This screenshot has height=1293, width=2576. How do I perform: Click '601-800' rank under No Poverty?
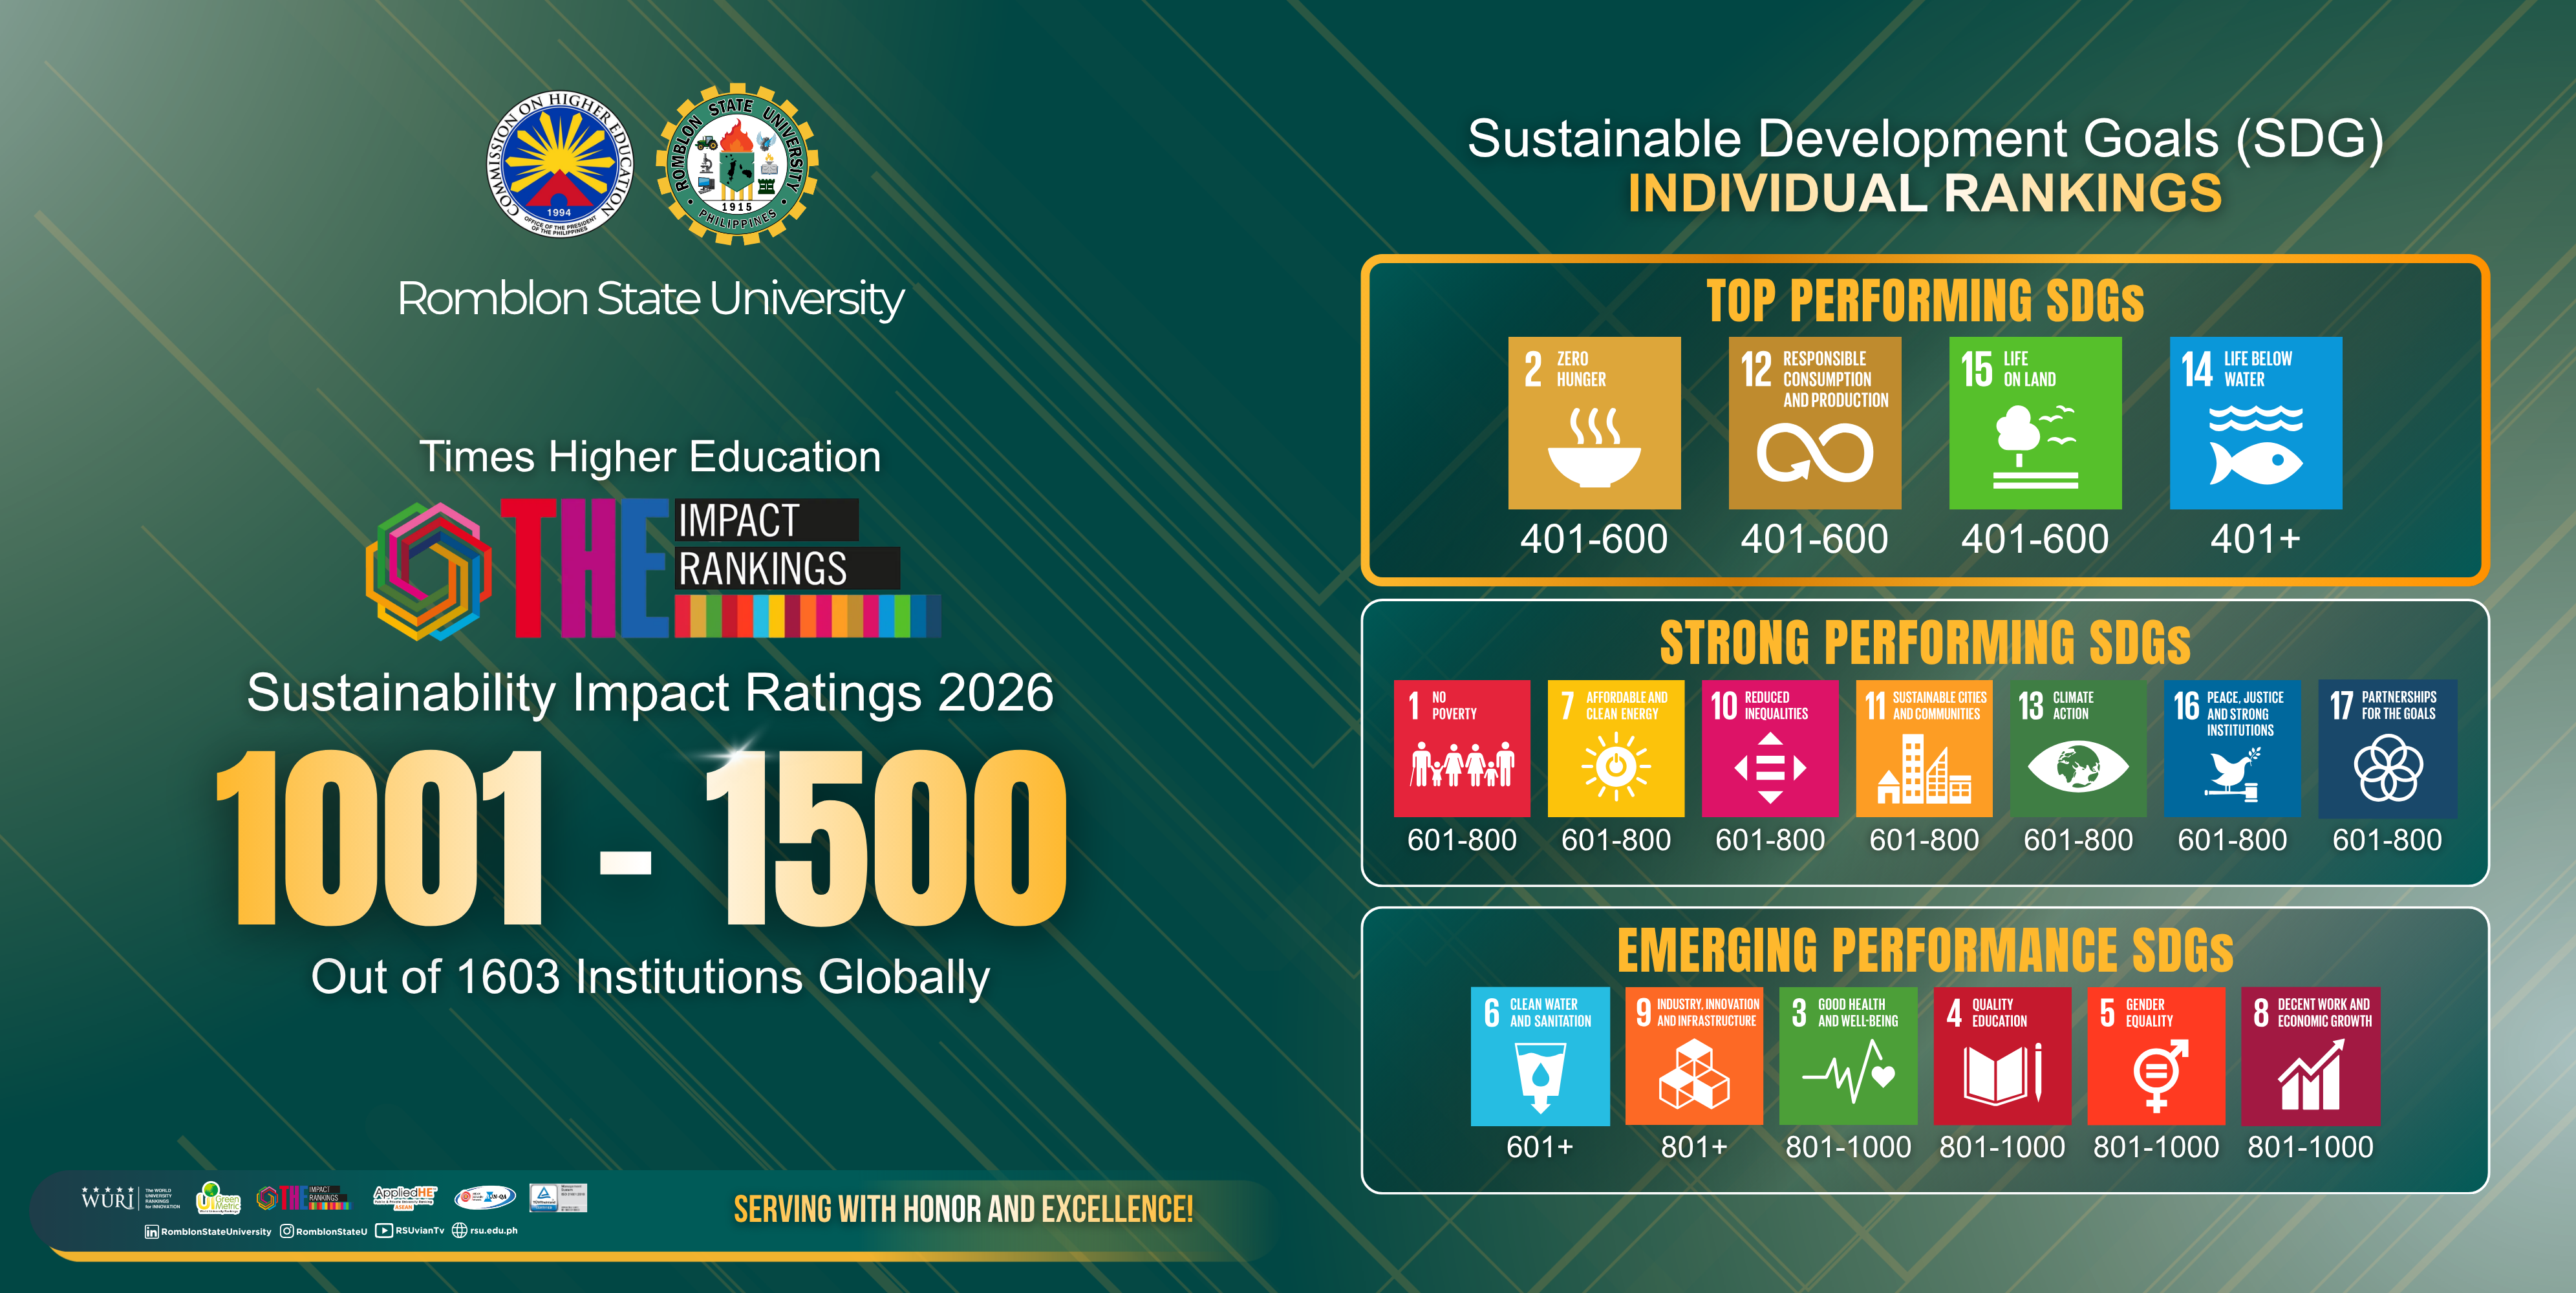point(1462,840)
